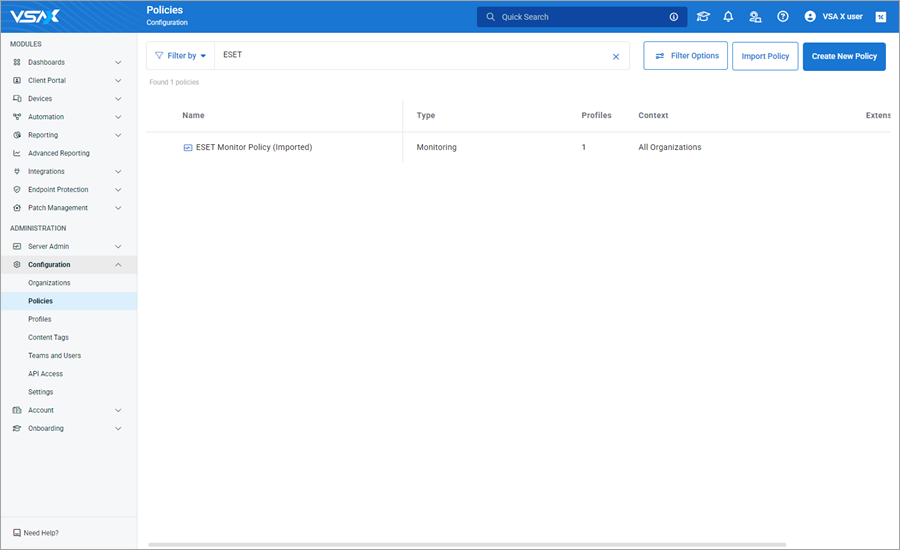Open the notifications bell icon
The image size is (900, 550).
[728, 17]
